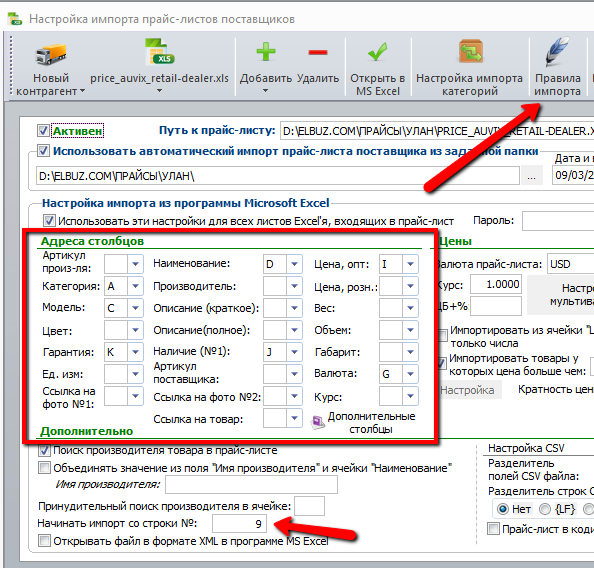The image size is (594, 568).
Task: Open the Гарантия column dropdown
Action: 135,352
